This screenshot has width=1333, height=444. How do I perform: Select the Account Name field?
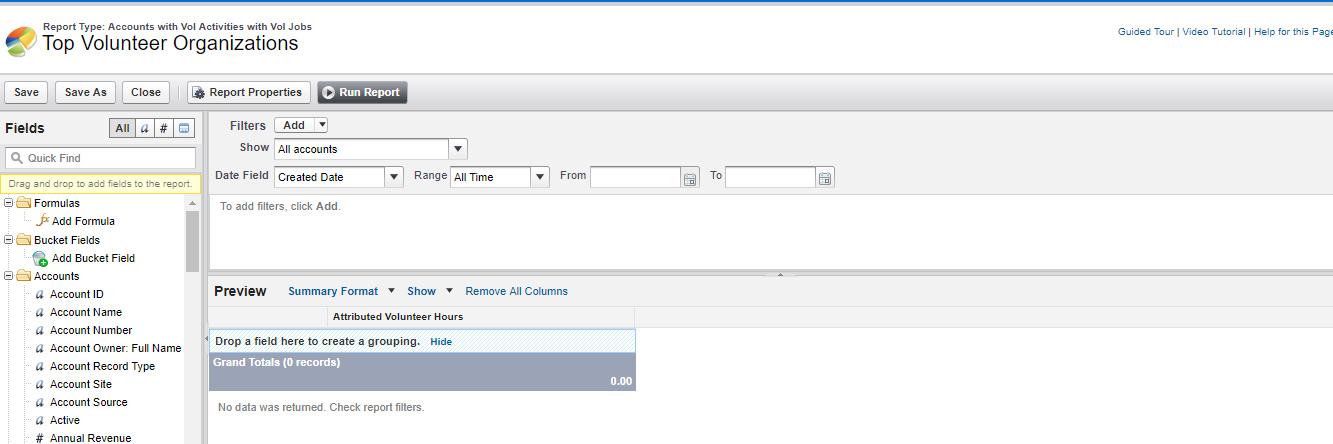tap(86, 312)
